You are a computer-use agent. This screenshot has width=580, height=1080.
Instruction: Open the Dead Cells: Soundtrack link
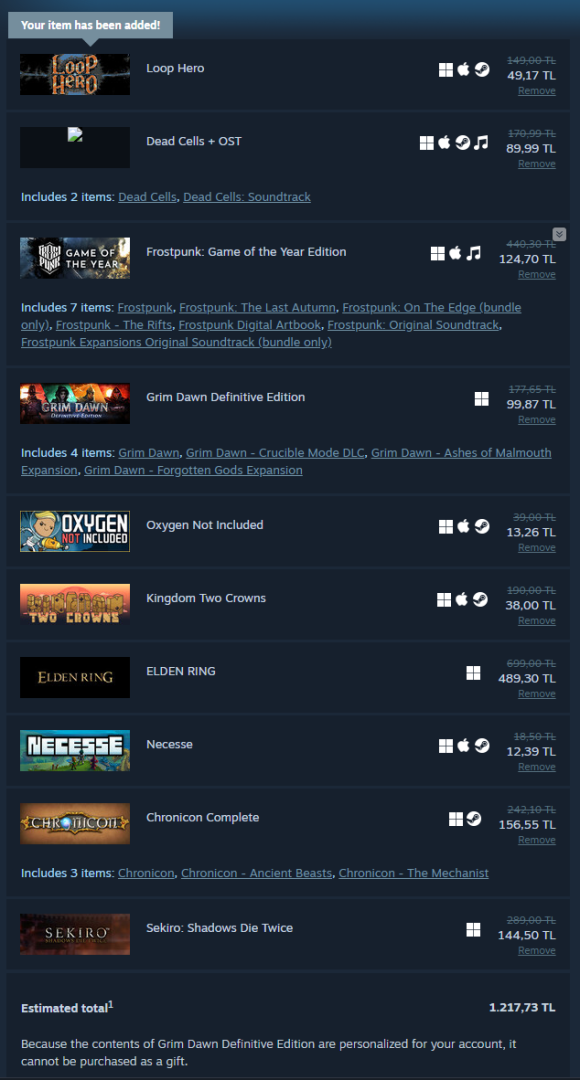247,197
